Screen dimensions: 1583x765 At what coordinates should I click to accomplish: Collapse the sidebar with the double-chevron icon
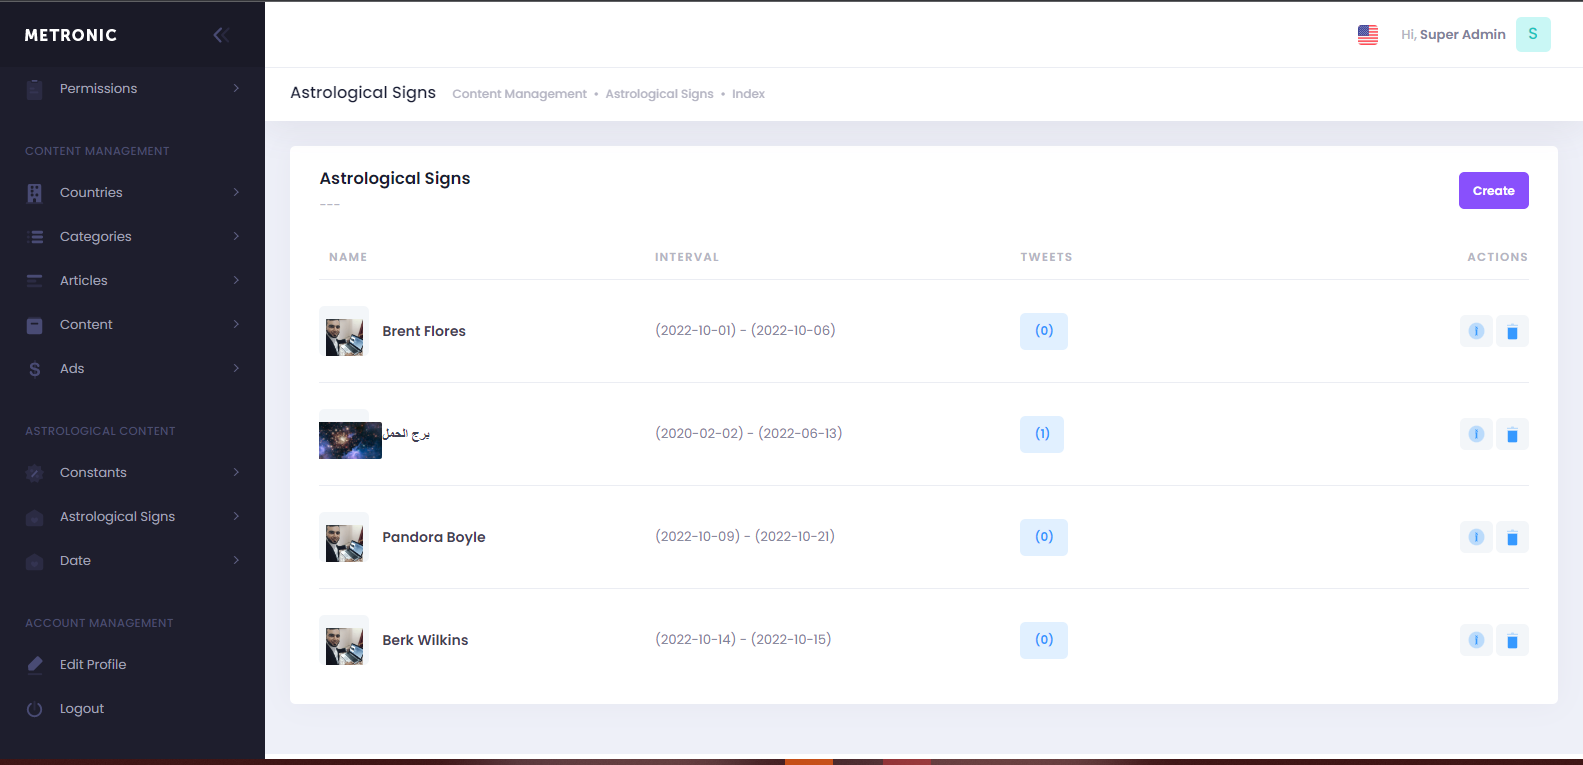[x=221, y=35]
